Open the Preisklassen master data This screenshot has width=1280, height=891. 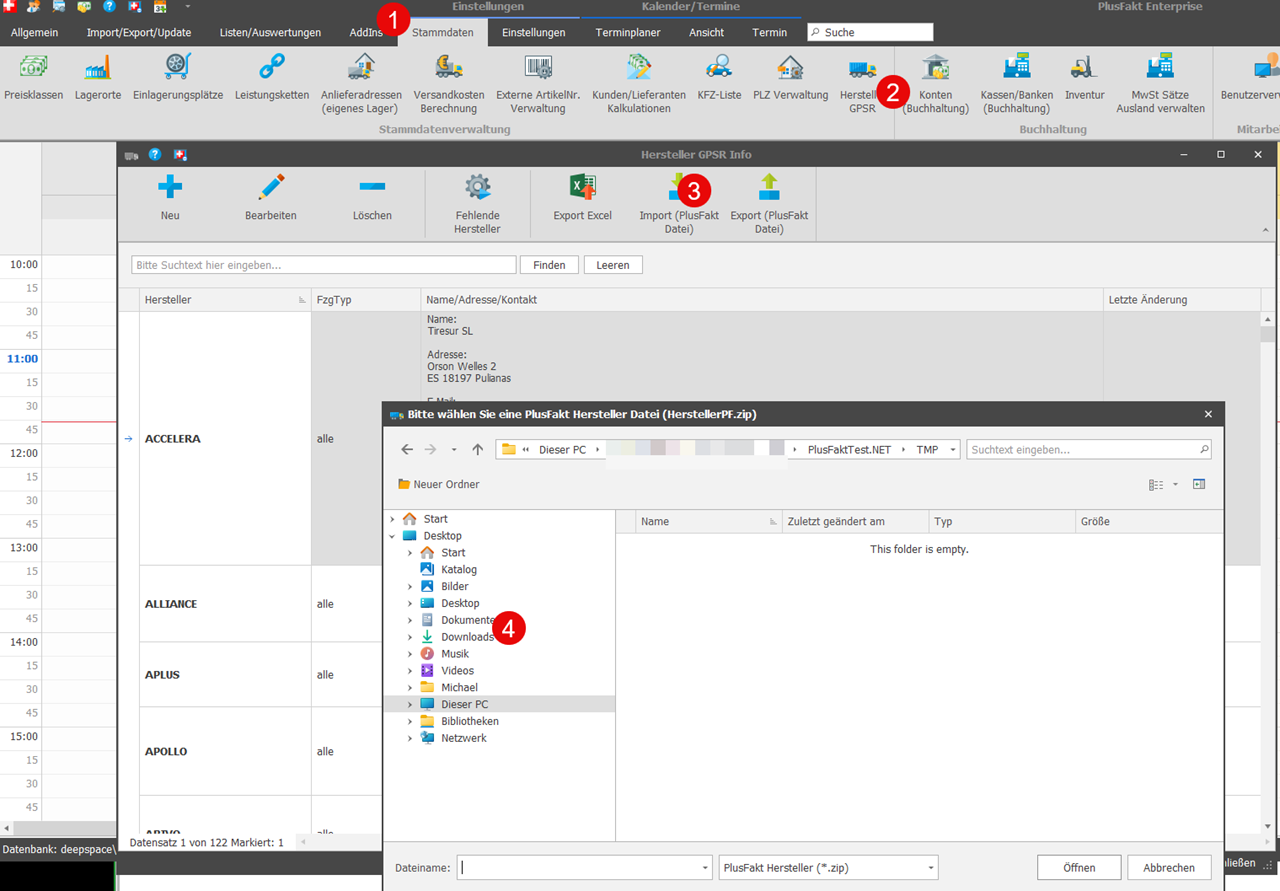[x=34, y=79]
